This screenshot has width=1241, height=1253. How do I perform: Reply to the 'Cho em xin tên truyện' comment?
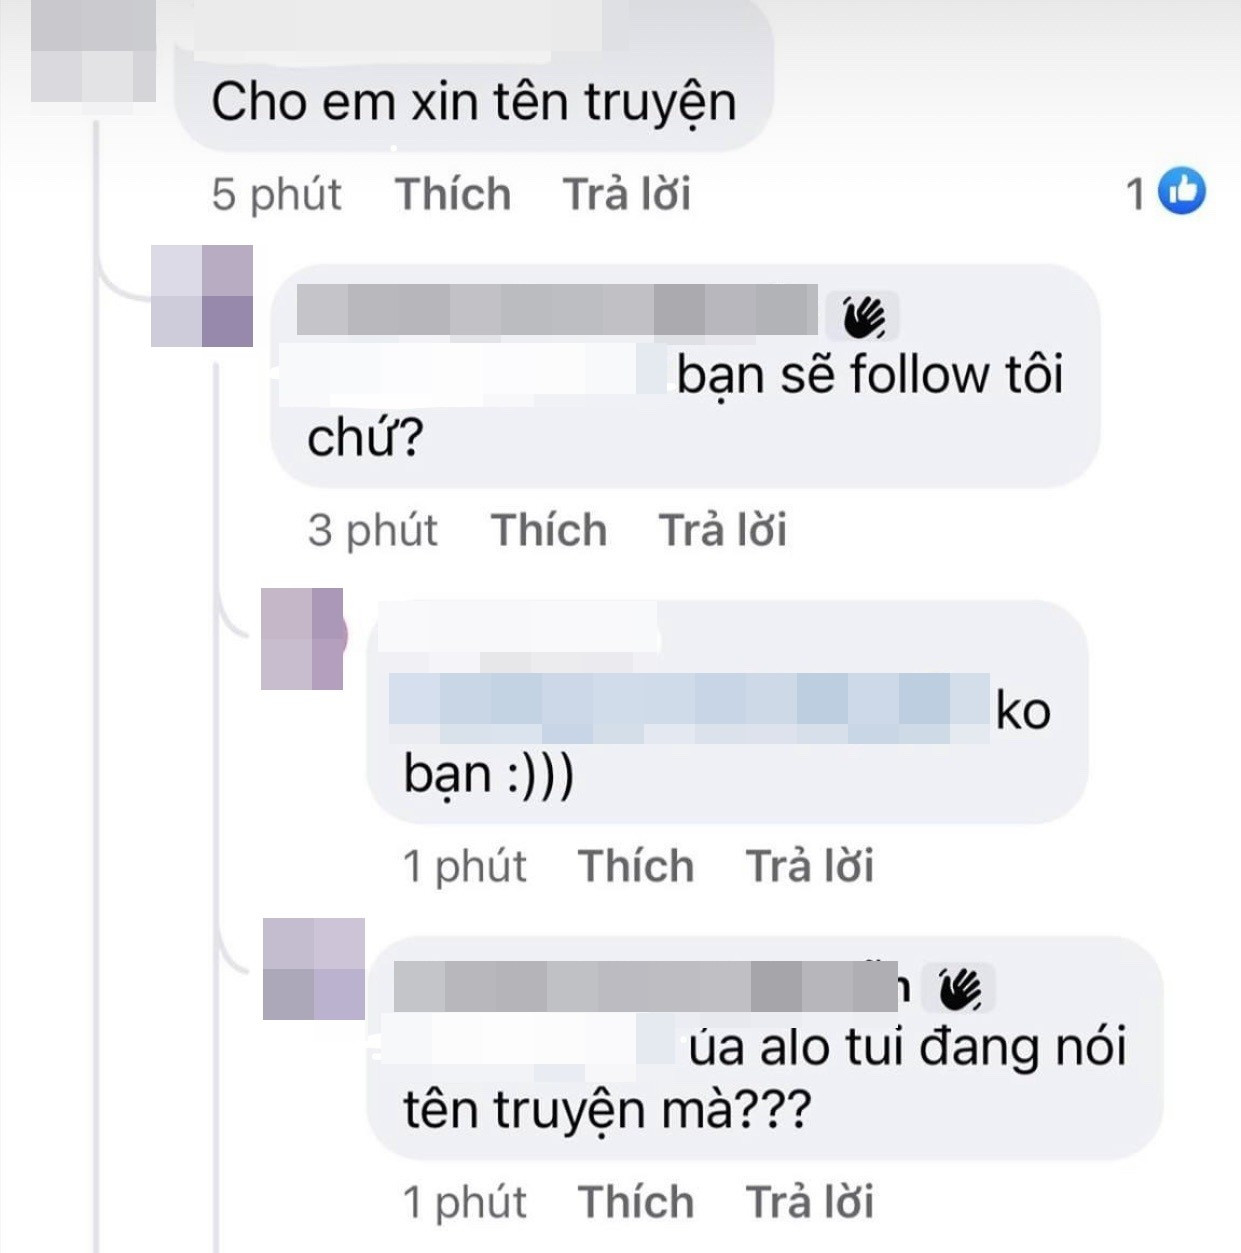point(627,194)
